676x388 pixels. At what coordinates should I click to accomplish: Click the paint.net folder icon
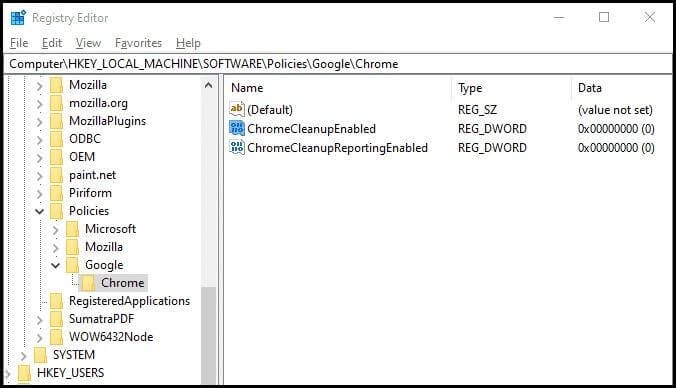point(56,175)
